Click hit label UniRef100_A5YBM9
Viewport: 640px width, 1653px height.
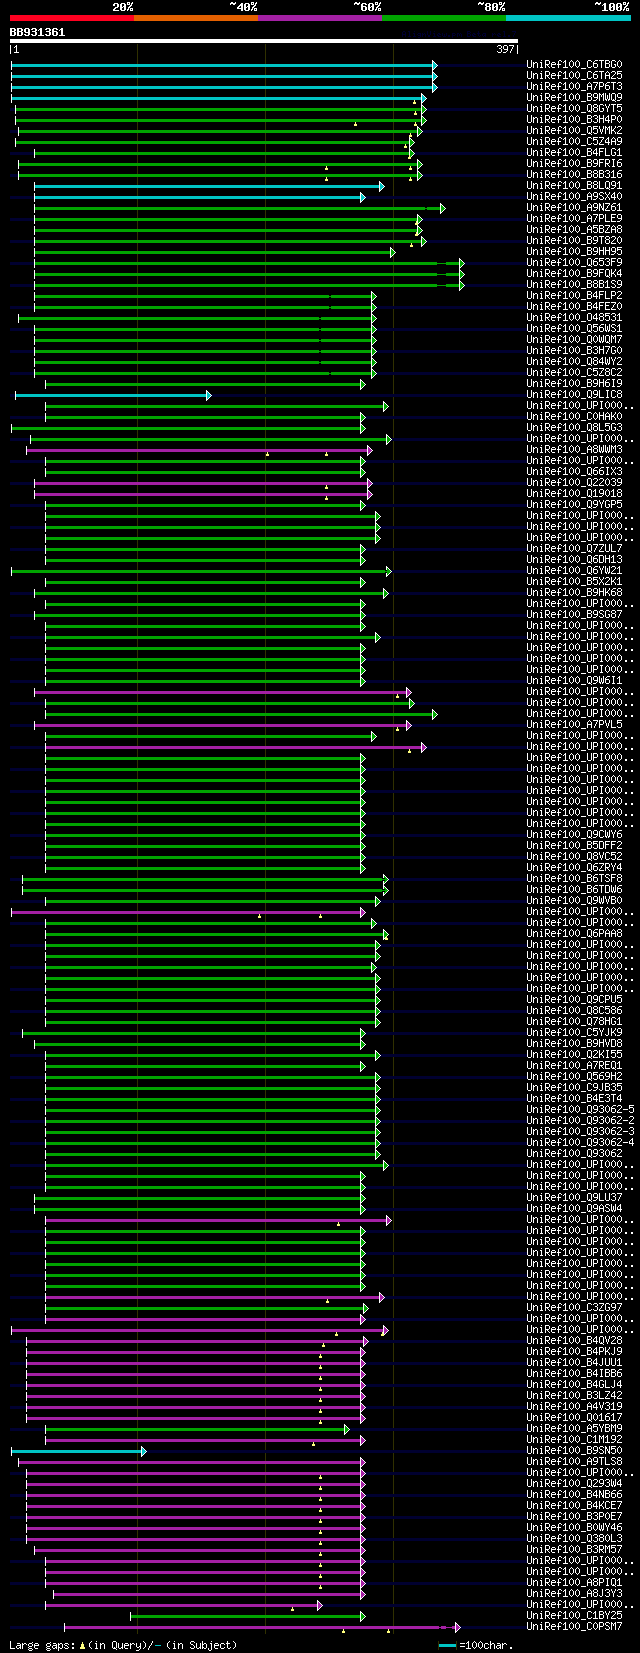pos(574,1429)
